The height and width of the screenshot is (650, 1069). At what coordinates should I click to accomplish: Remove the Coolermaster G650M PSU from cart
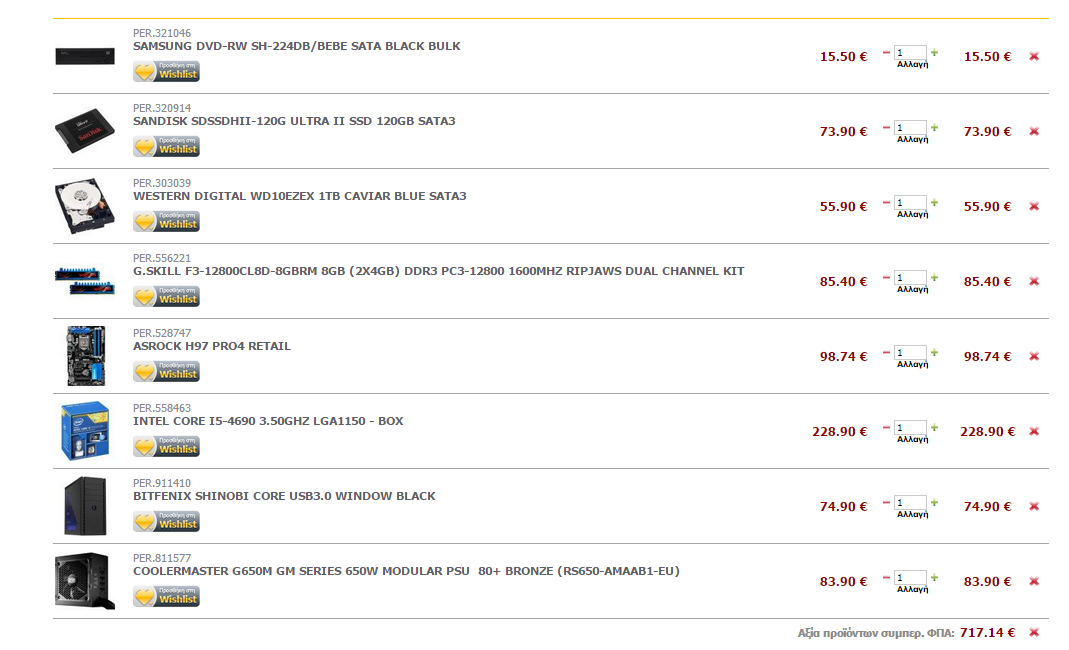coord(1034,582)
